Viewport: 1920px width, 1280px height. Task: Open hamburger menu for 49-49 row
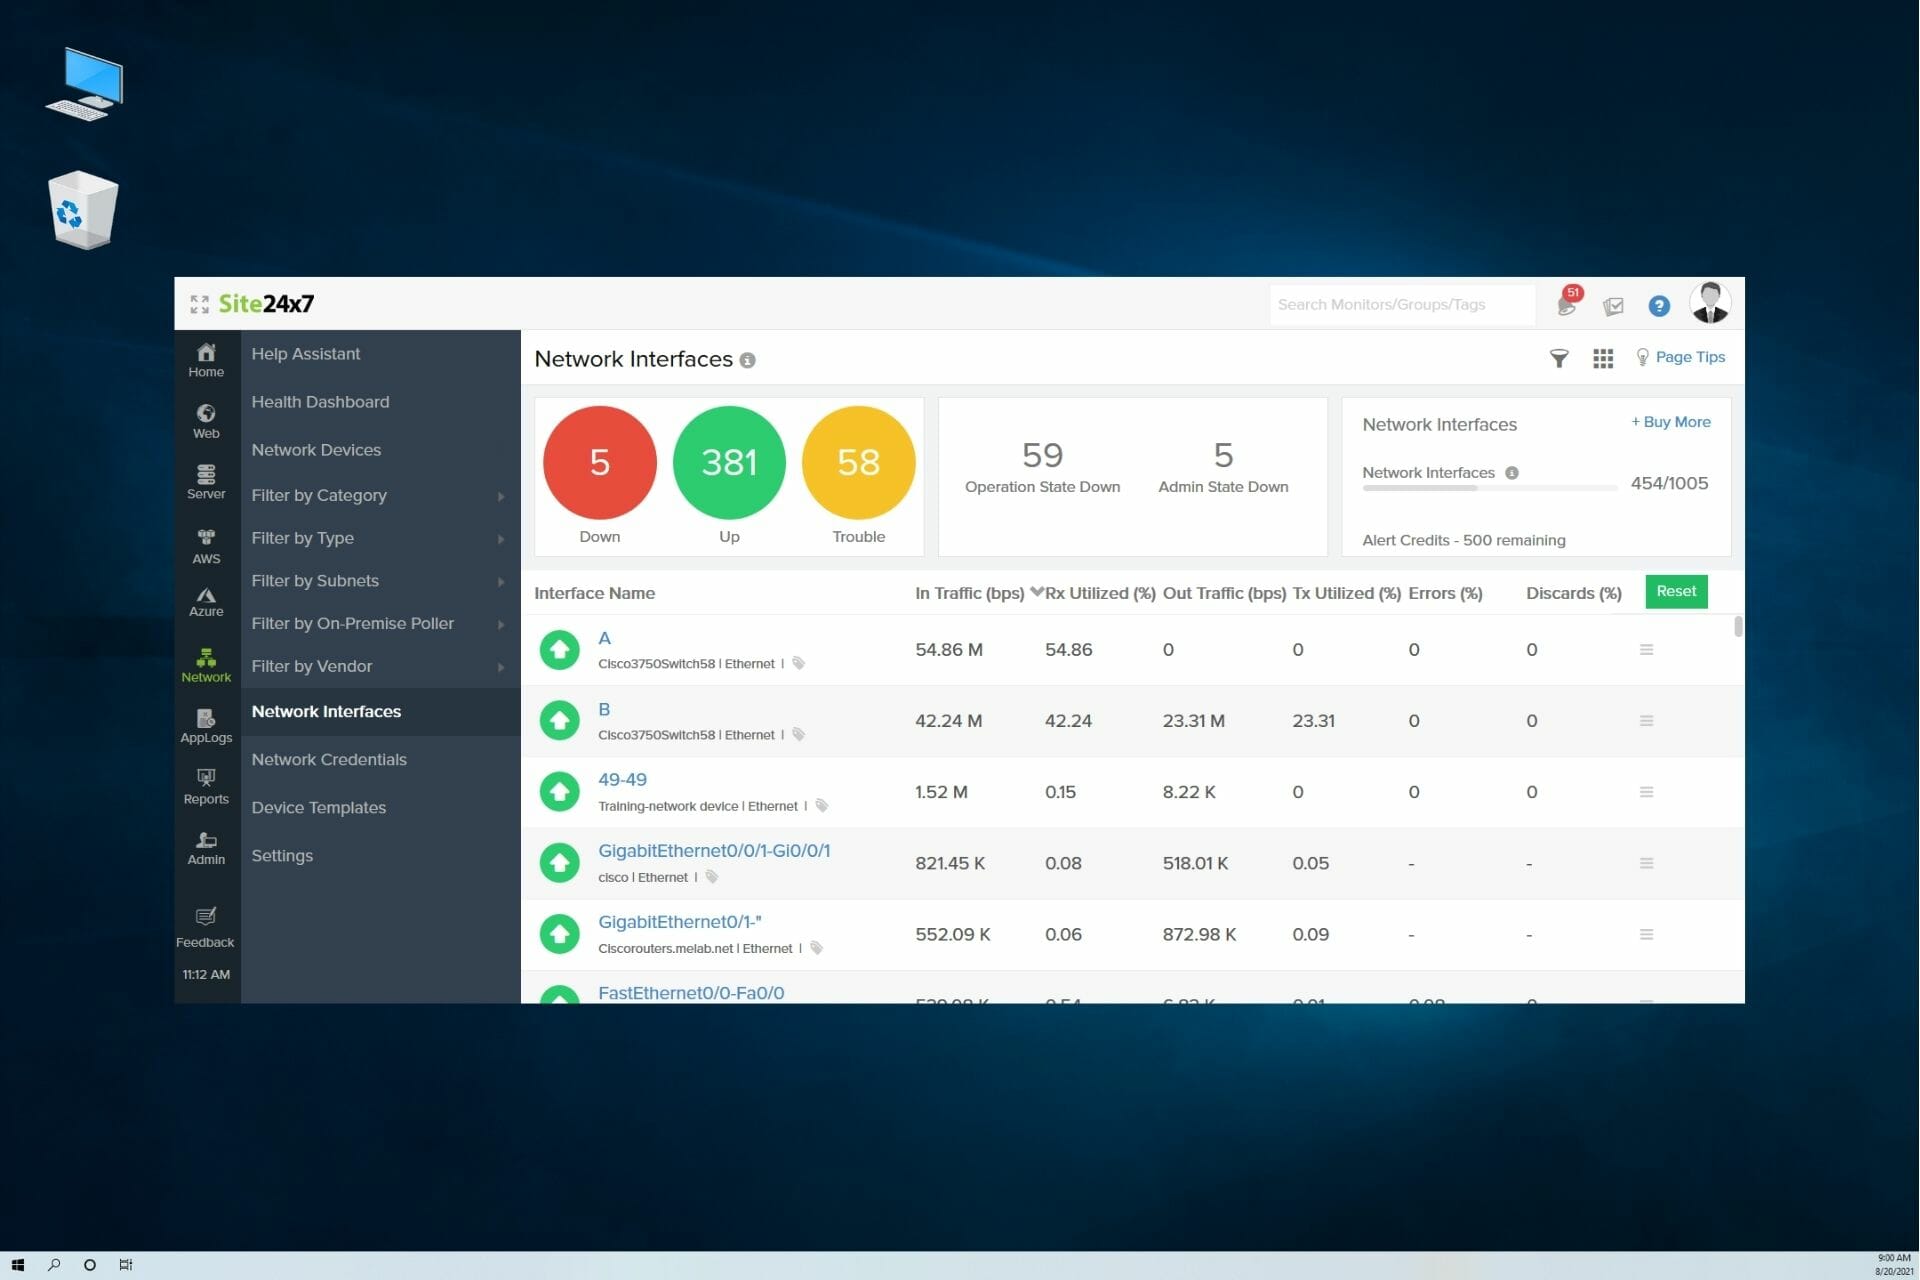[1646, 792]
